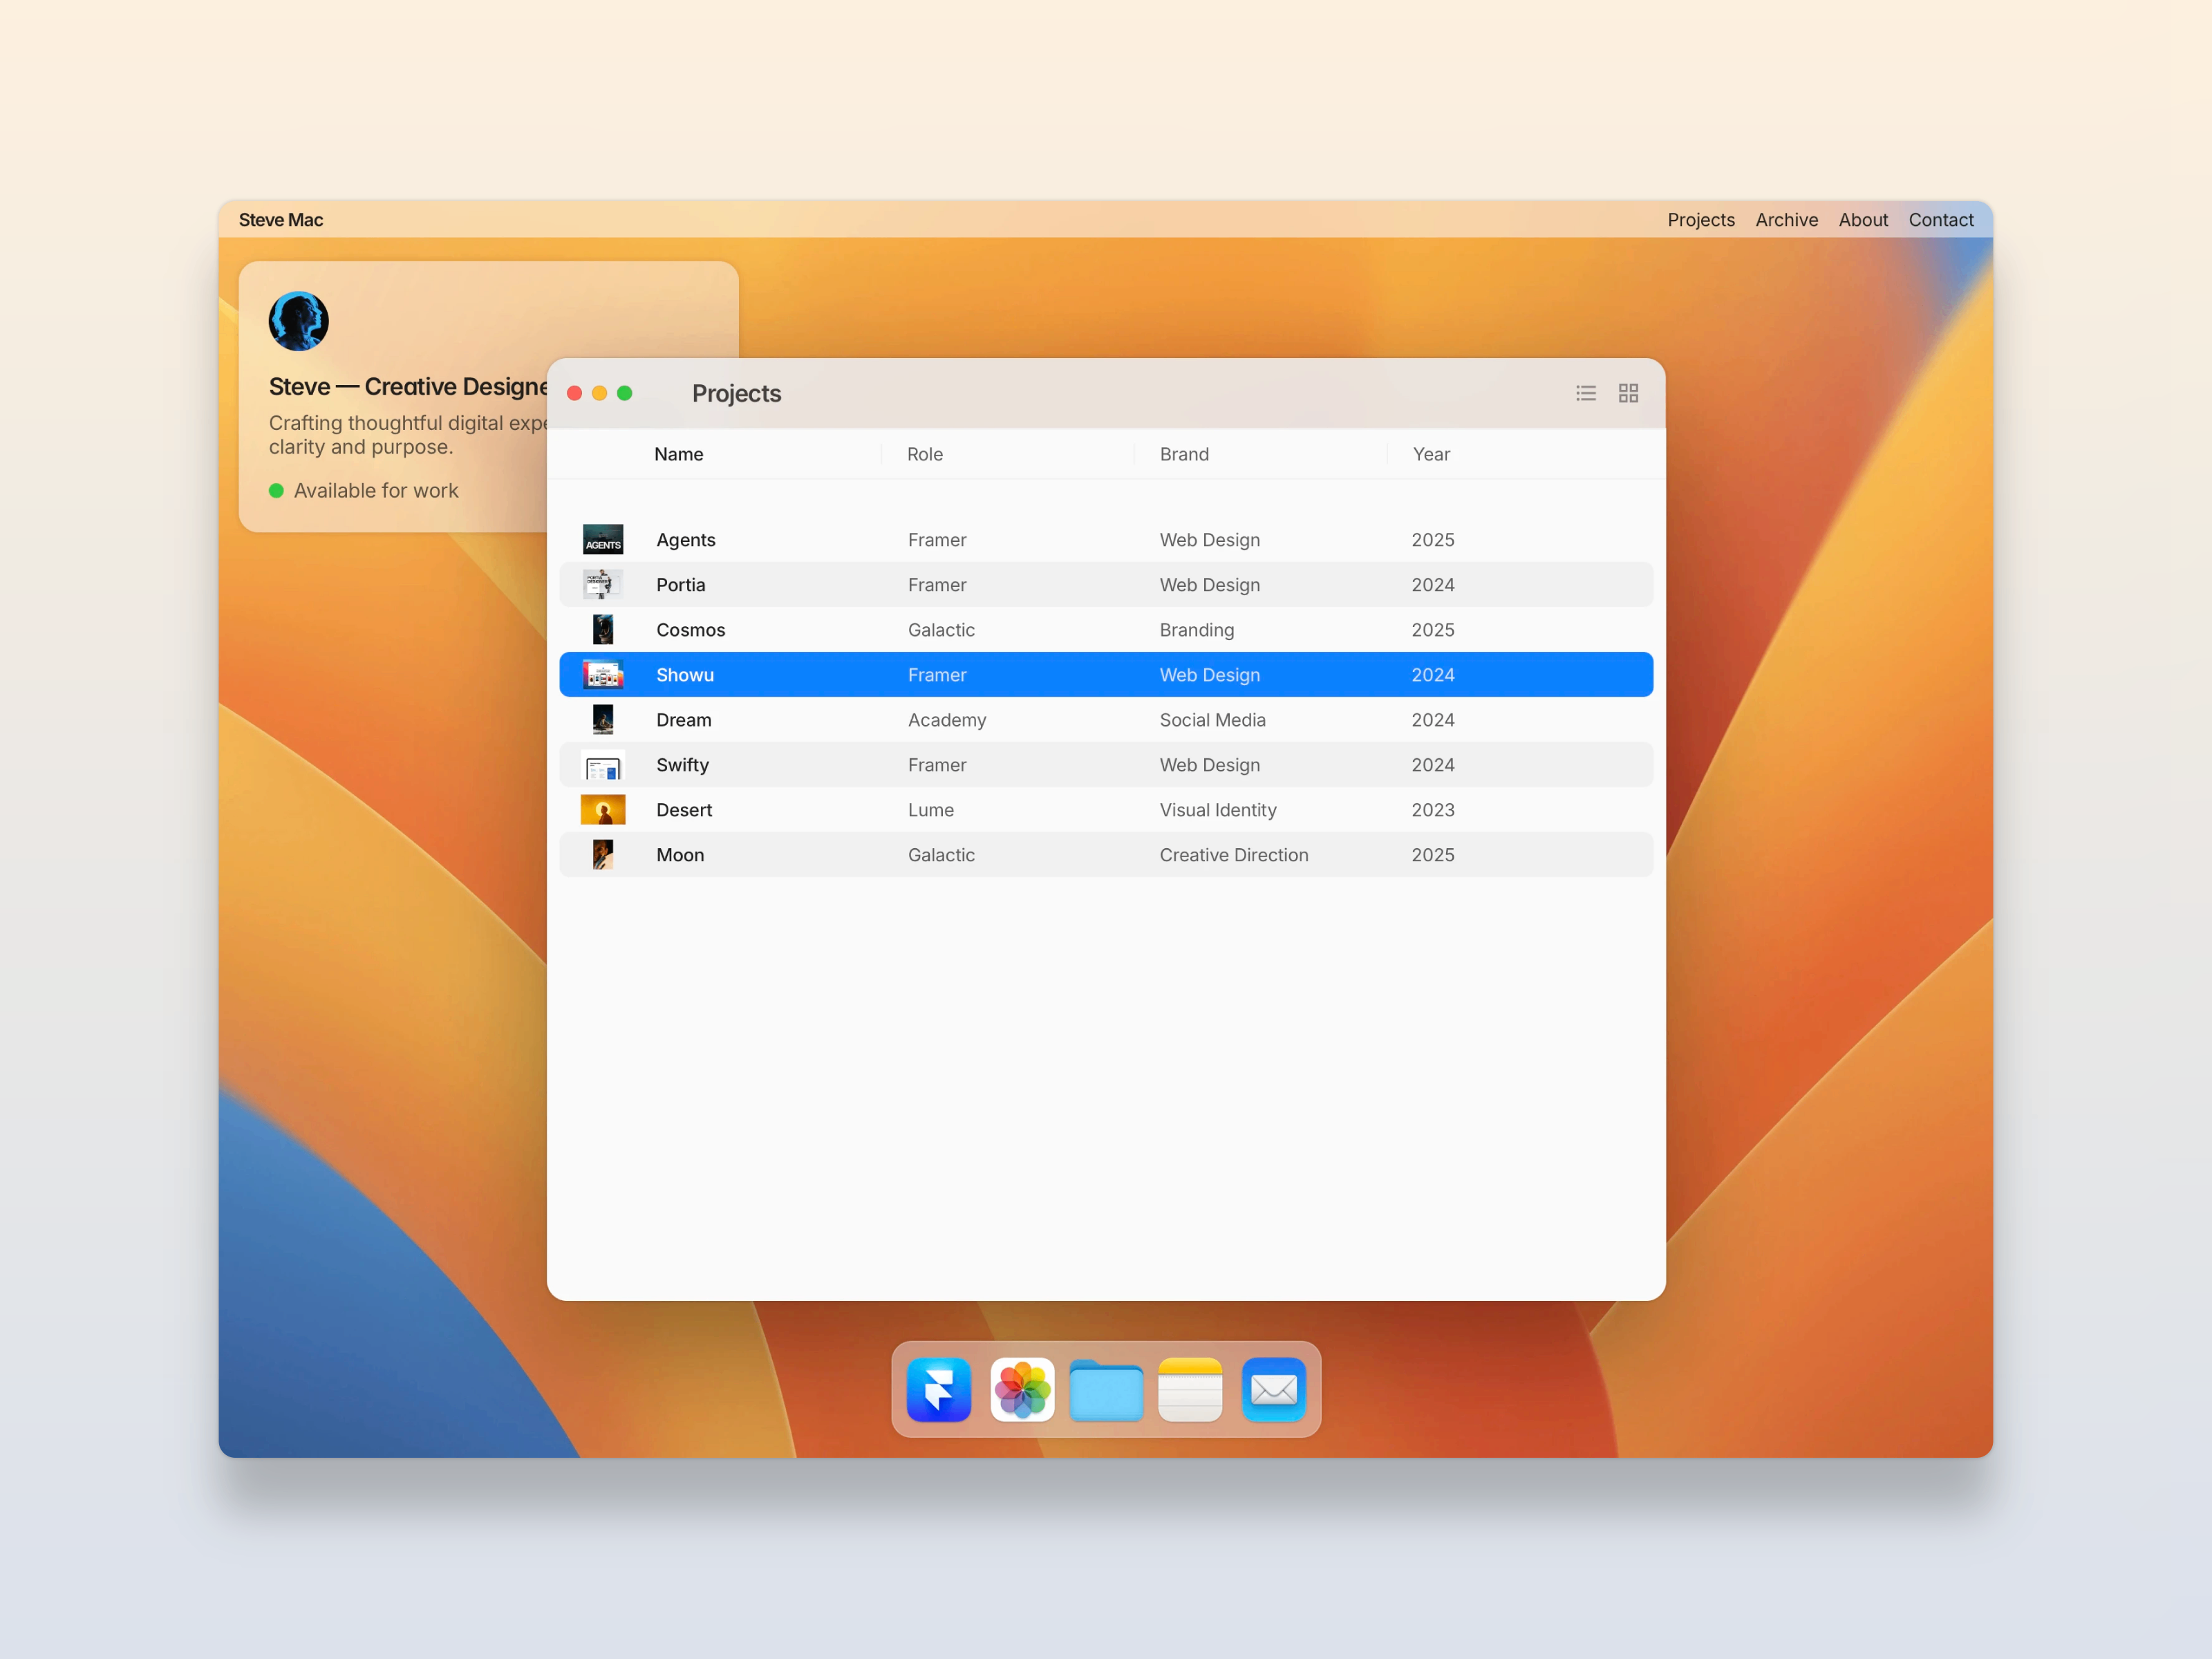Image resolution: width=2212 pixels, height=1659 pixels.
Task: Click the Cosmos project thumbnail
Action: [x=603, y=629]
